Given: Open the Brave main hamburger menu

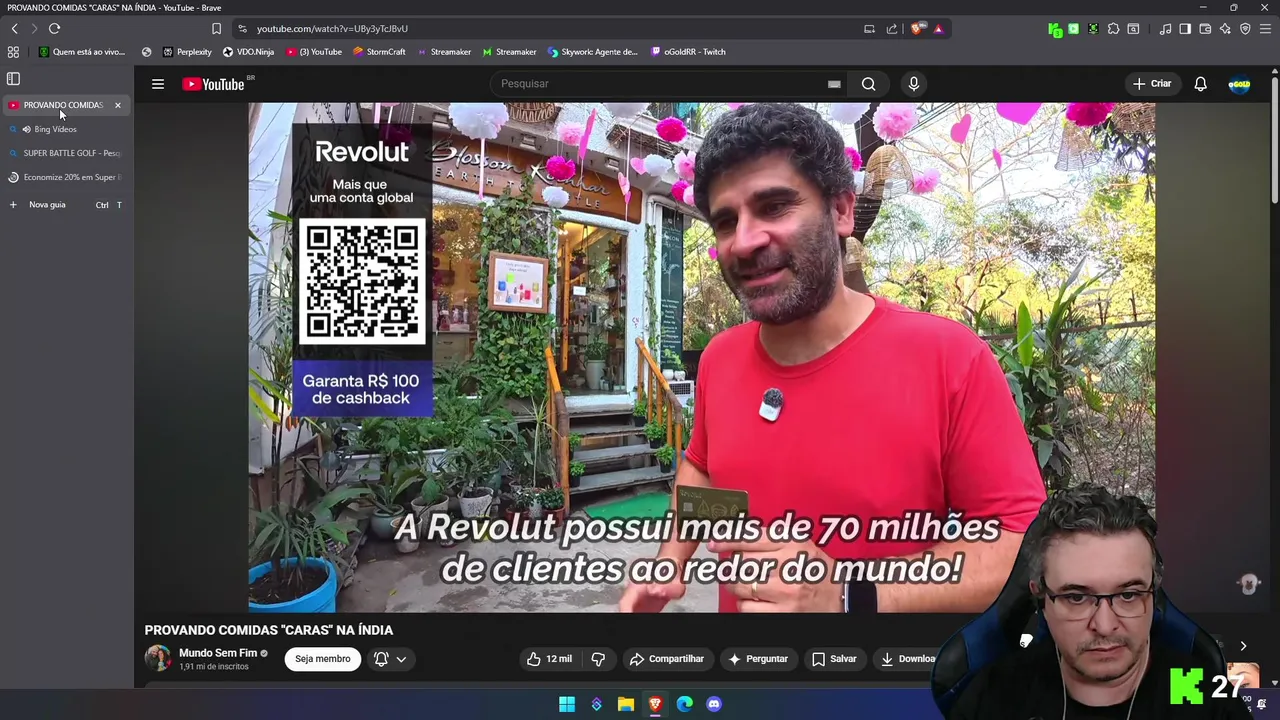Looking at the screenshot, I should point(1265,29).
